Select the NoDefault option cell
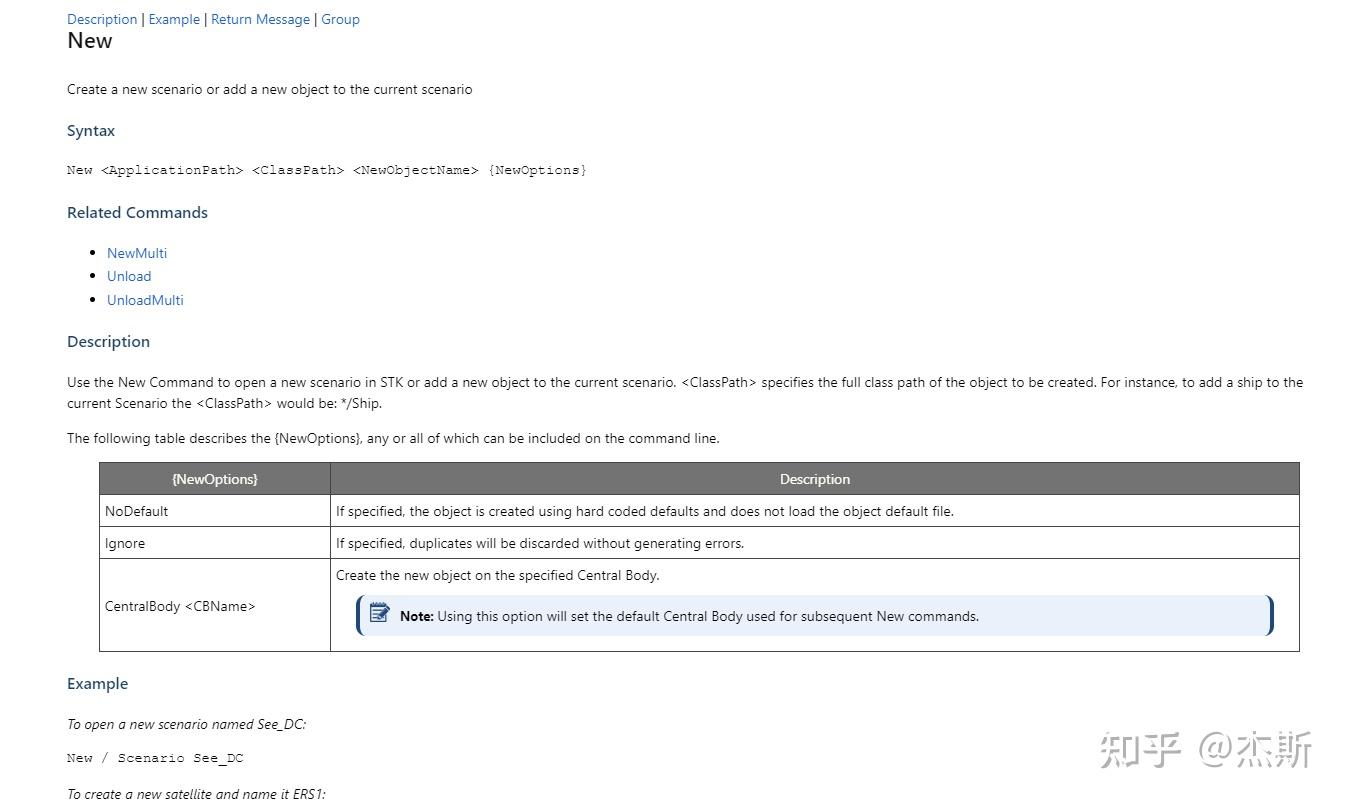Viewport: 1346px width, 806px height. pos(137,511)
